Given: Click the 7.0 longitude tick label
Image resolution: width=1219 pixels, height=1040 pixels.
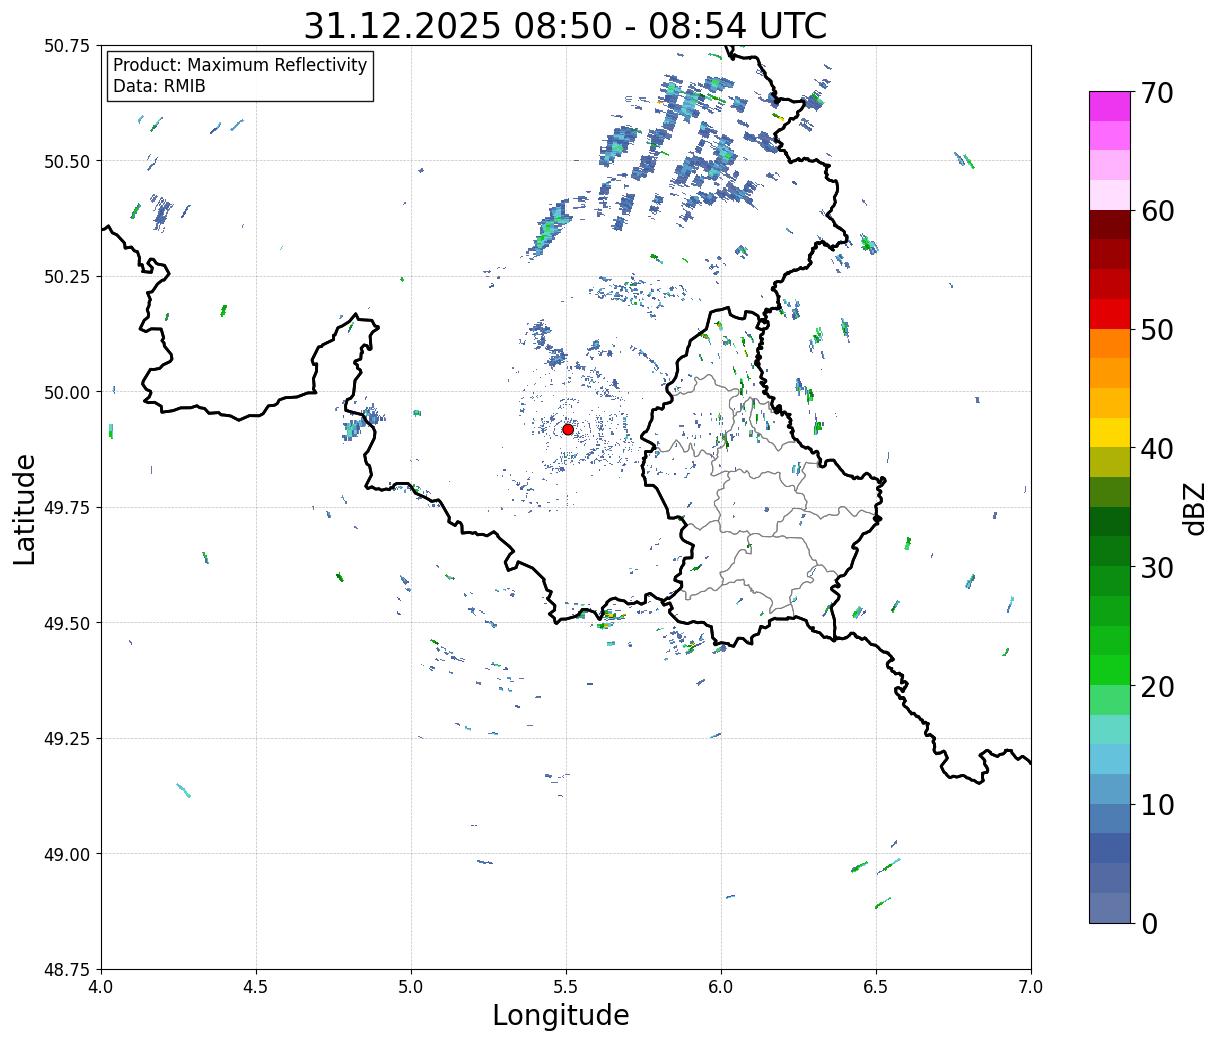Looking at the screenshot, I should (1031, 987).
